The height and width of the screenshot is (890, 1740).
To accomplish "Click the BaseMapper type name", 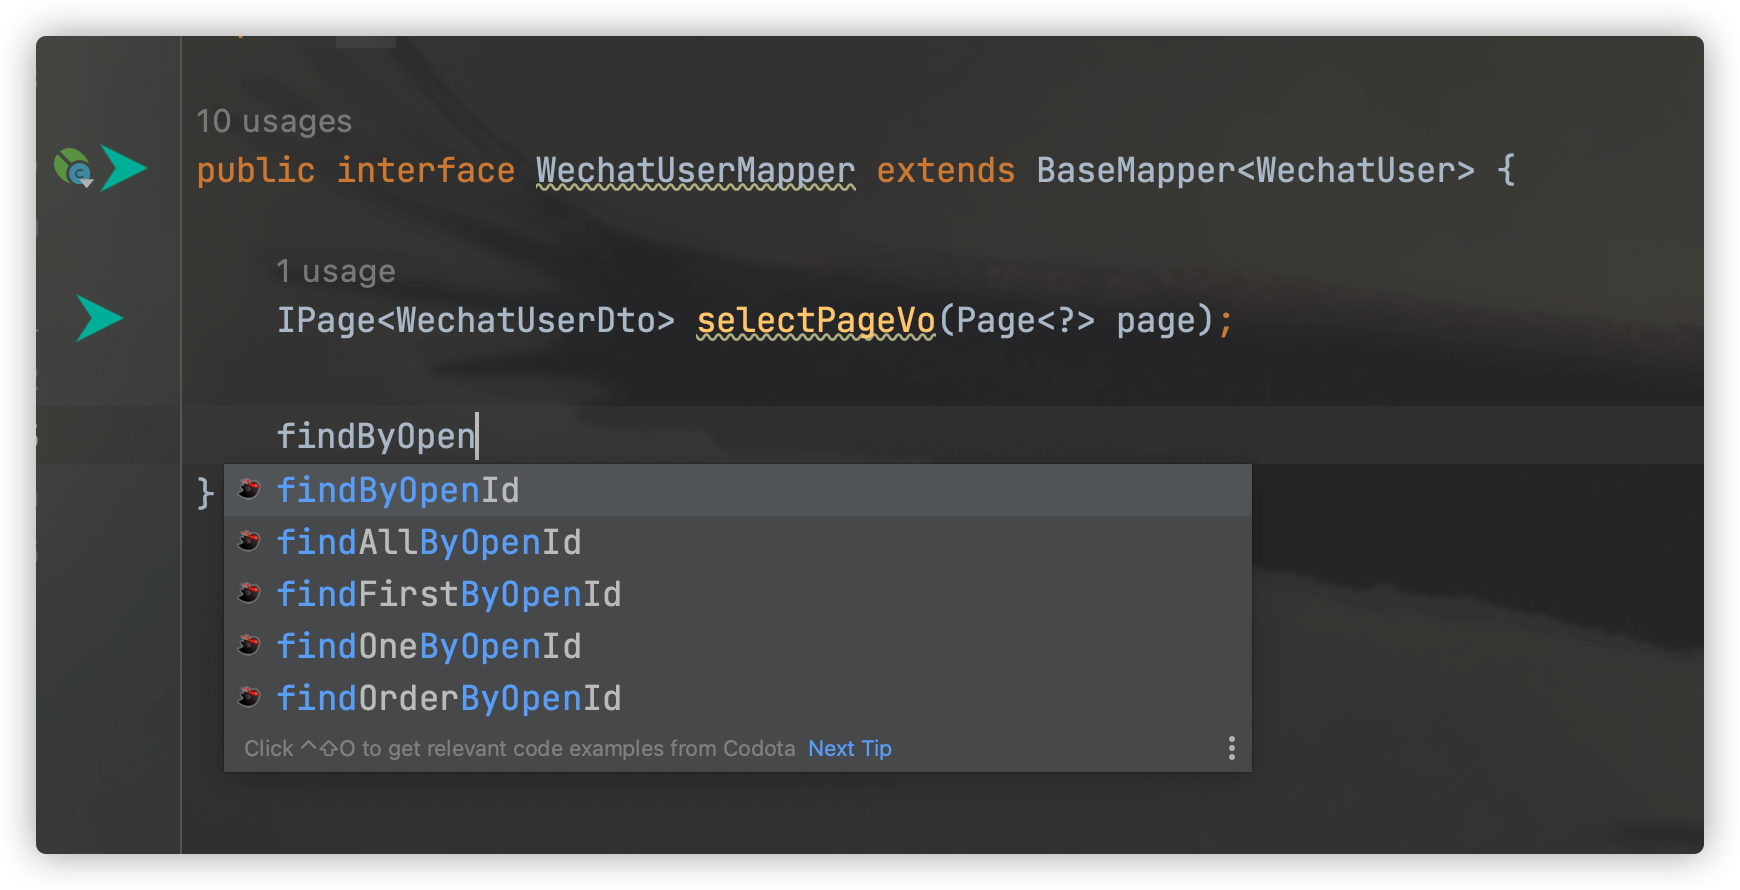I will (1135, 171).
